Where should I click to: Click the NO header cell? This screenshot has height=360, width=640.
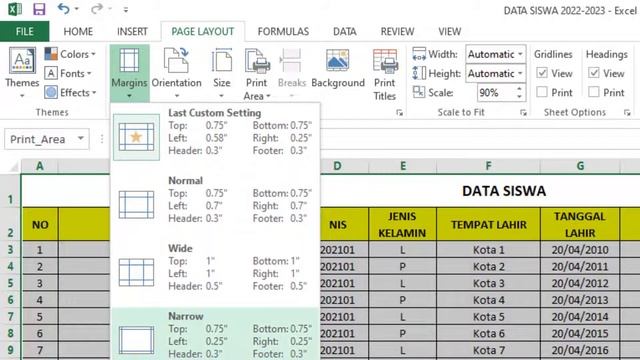tap(40, 224)
